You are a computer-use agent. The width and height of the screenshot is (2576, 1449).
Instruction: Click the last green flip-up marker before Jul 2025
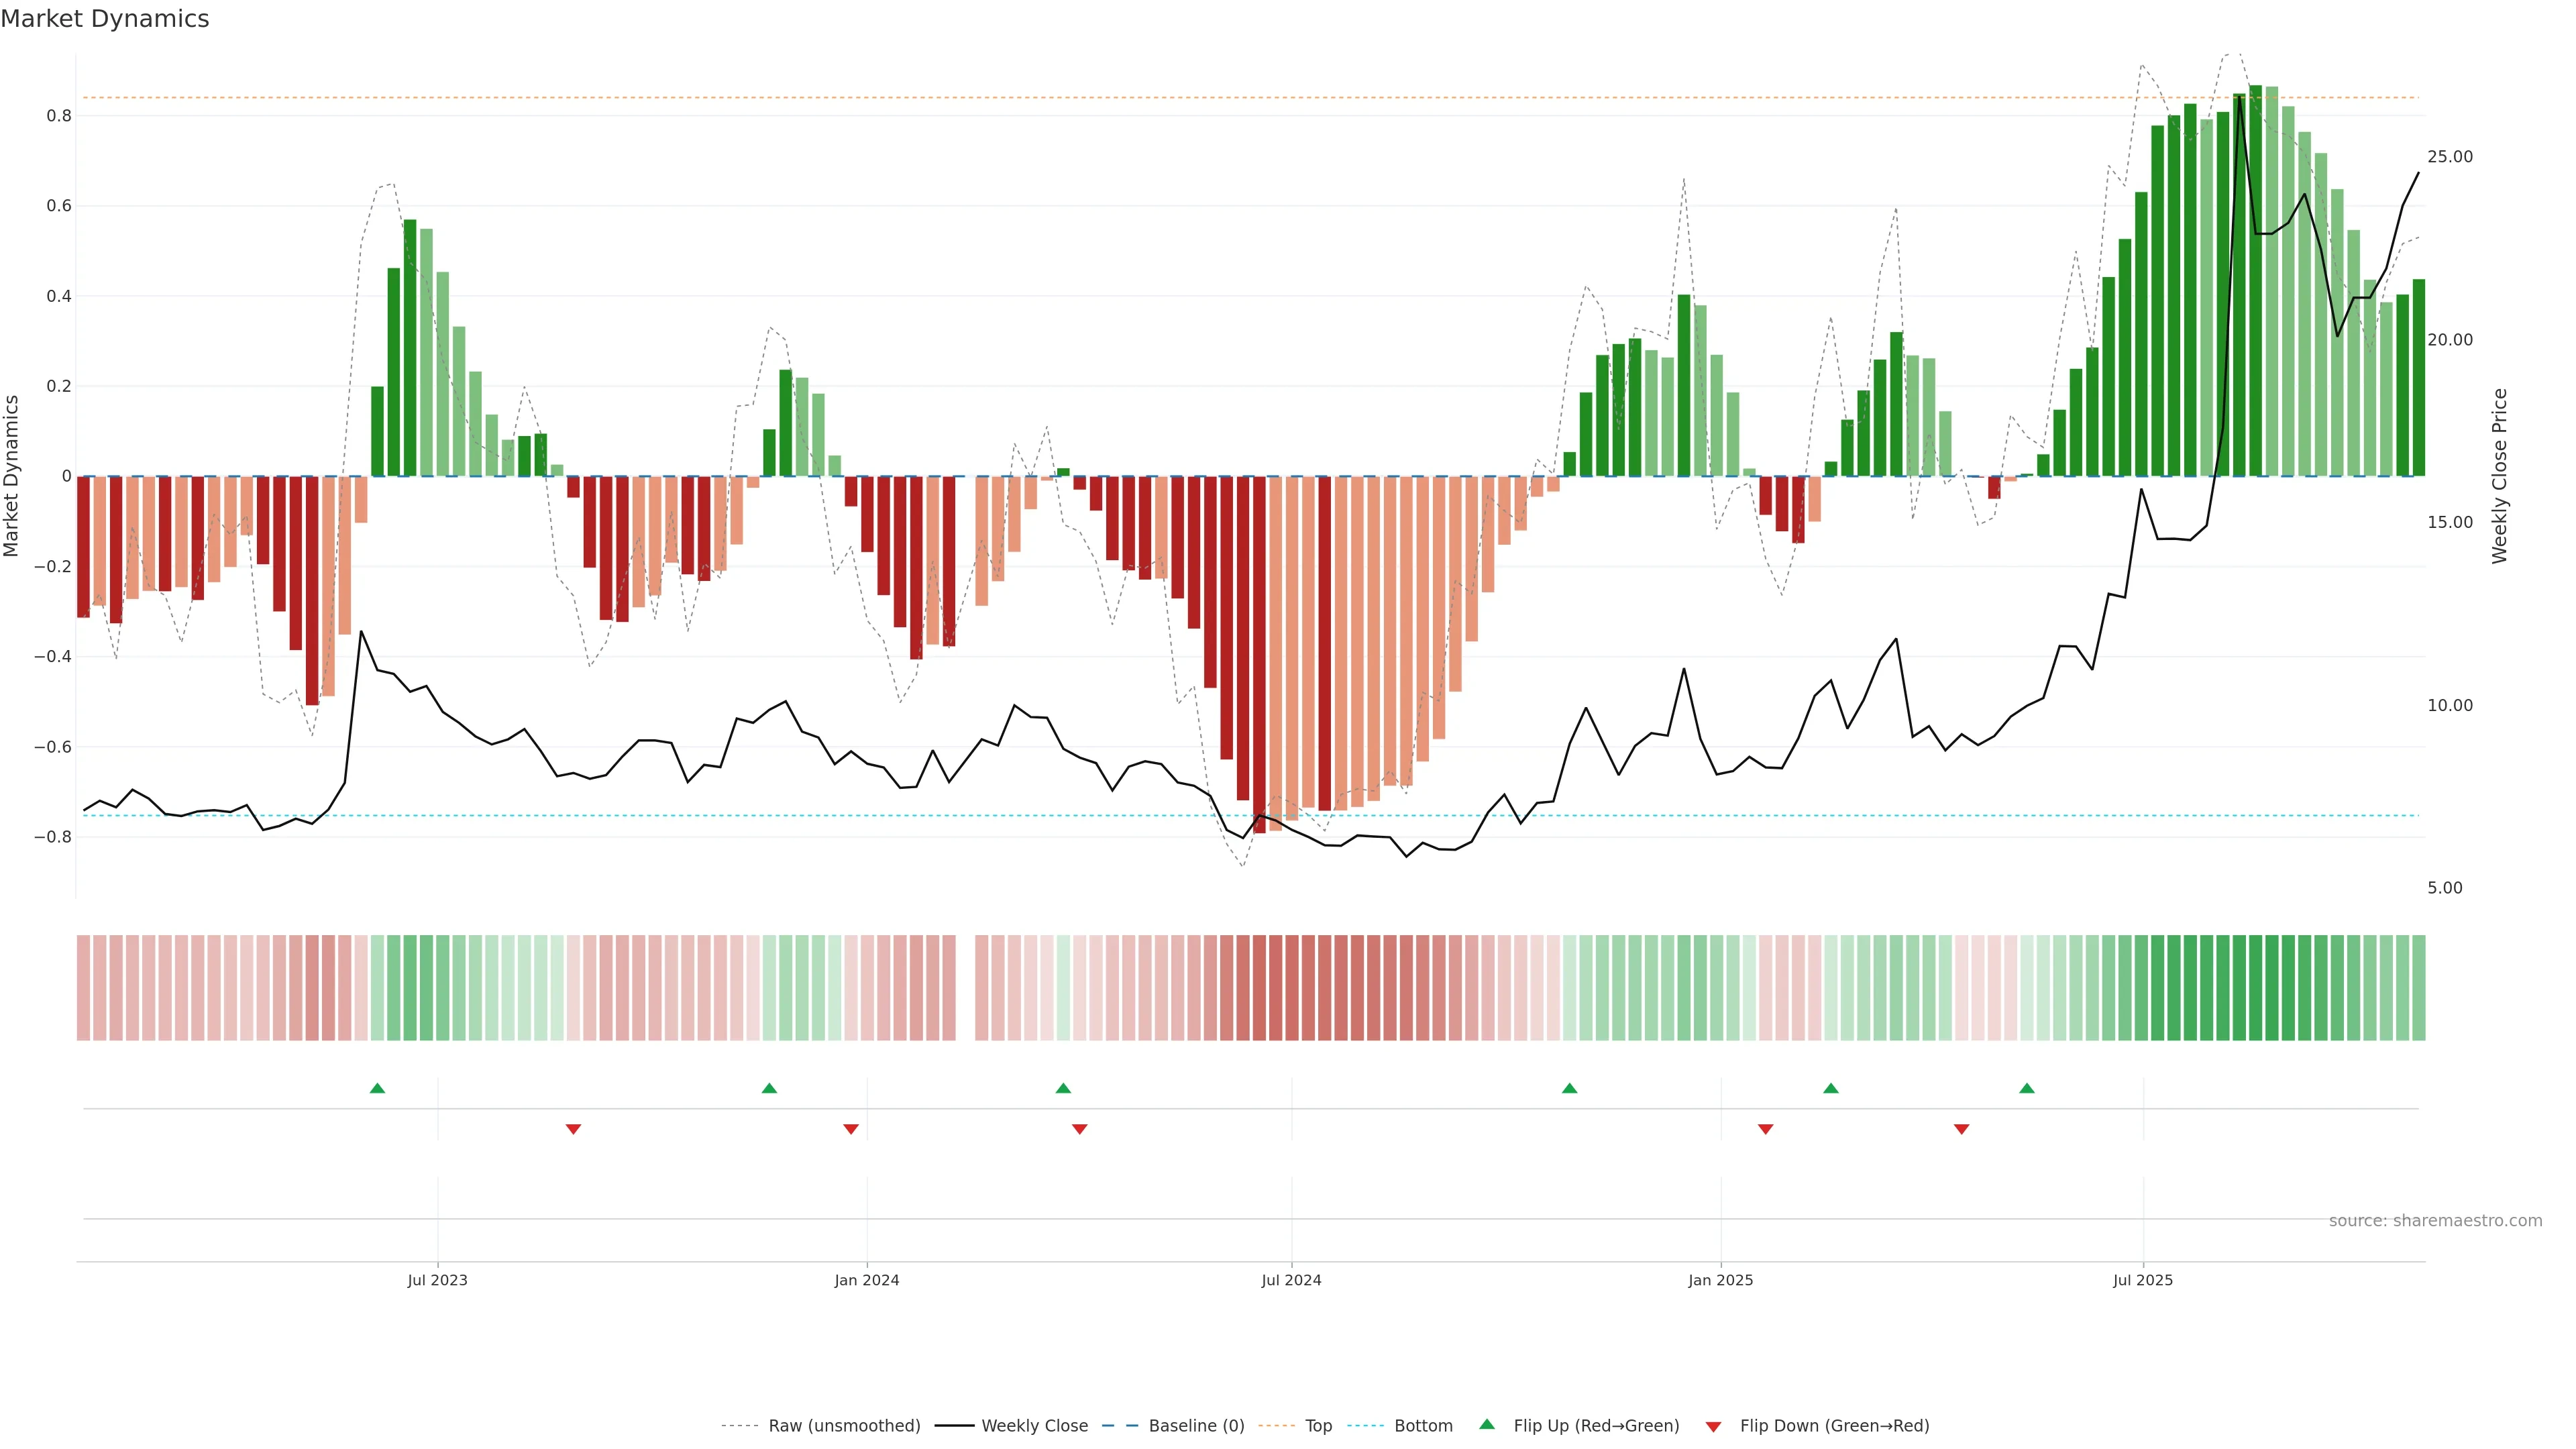[2026, 1088]
